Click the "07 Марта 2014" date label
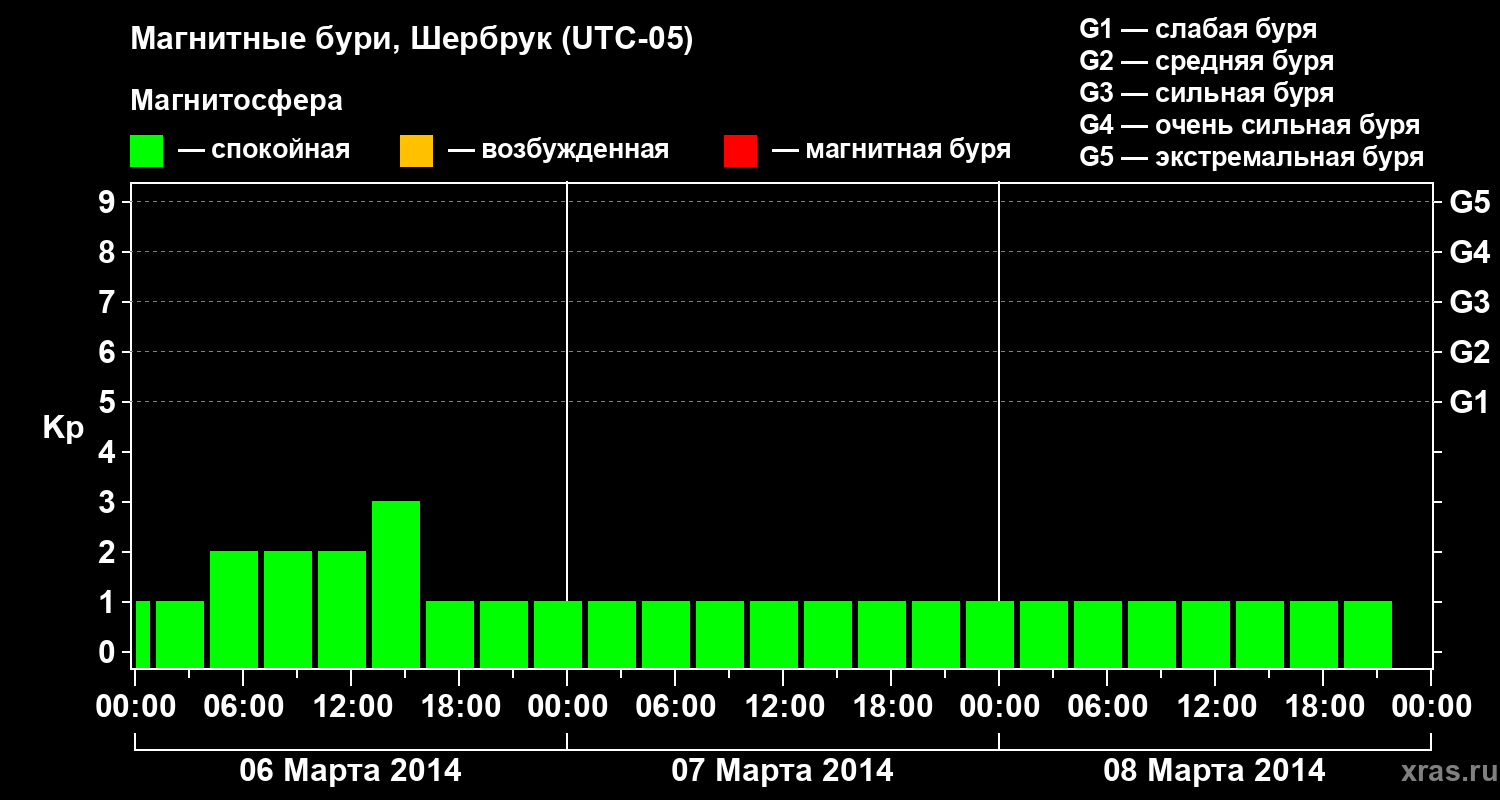 782,771
